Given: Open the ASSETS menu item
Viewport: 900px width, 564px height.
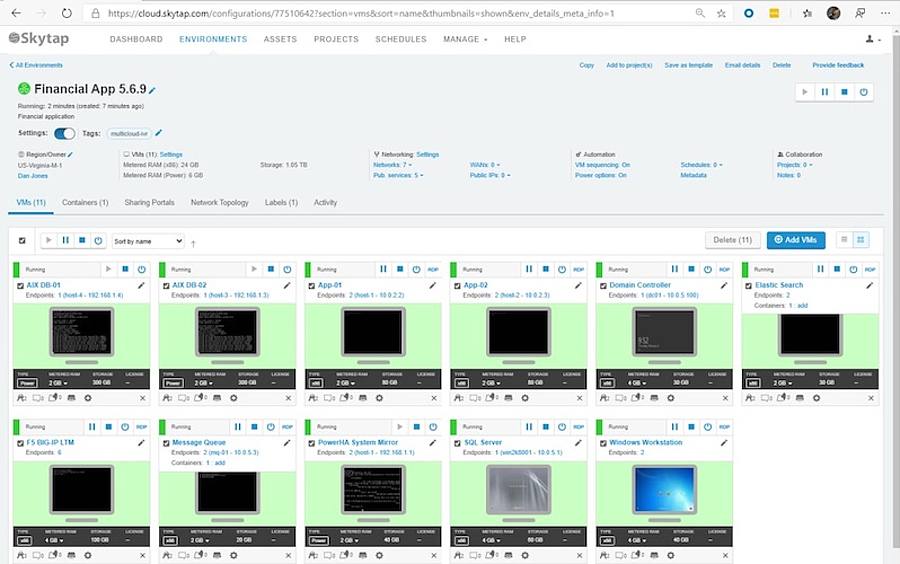Looking at the screenshot, I should 280,39.
